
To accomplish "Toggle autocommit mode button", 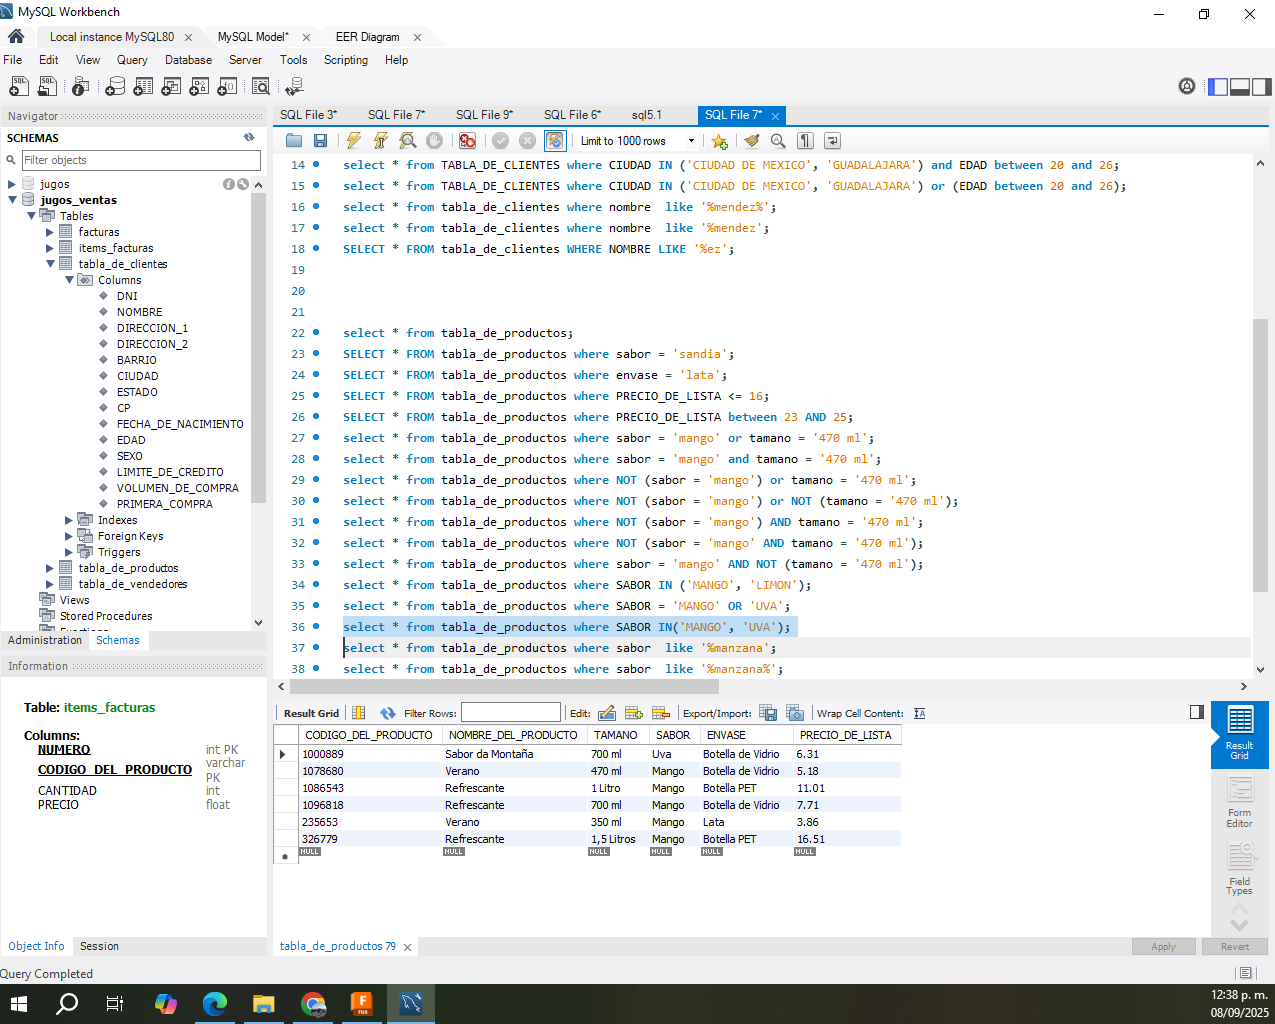I will point(555,141).
